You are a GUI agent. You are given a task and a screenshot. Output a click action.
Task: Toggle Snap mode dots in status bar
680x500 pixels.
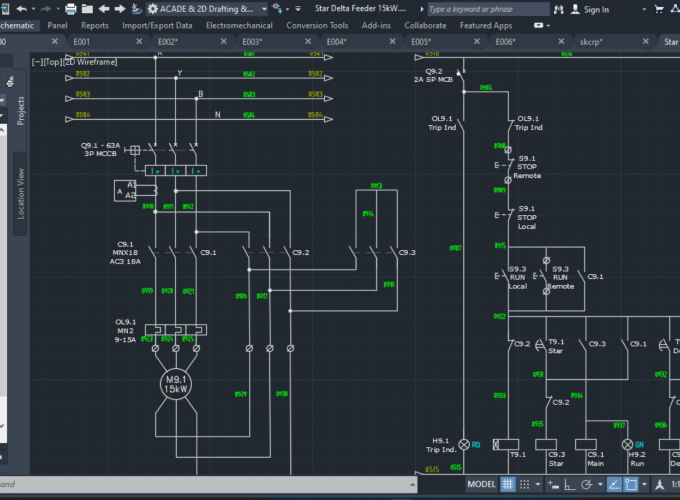click(525, 484)
